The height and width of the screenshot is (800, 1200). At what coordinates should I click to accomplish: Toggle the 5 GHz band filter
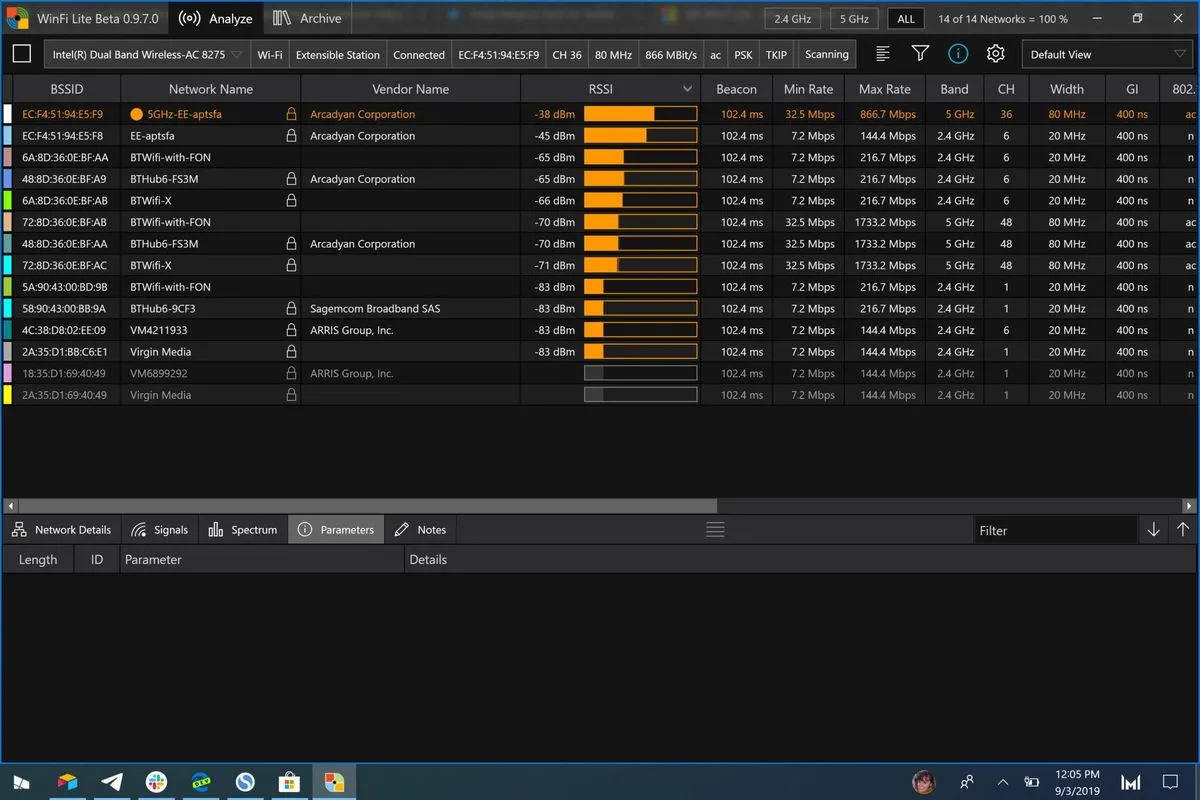[855, 19]
